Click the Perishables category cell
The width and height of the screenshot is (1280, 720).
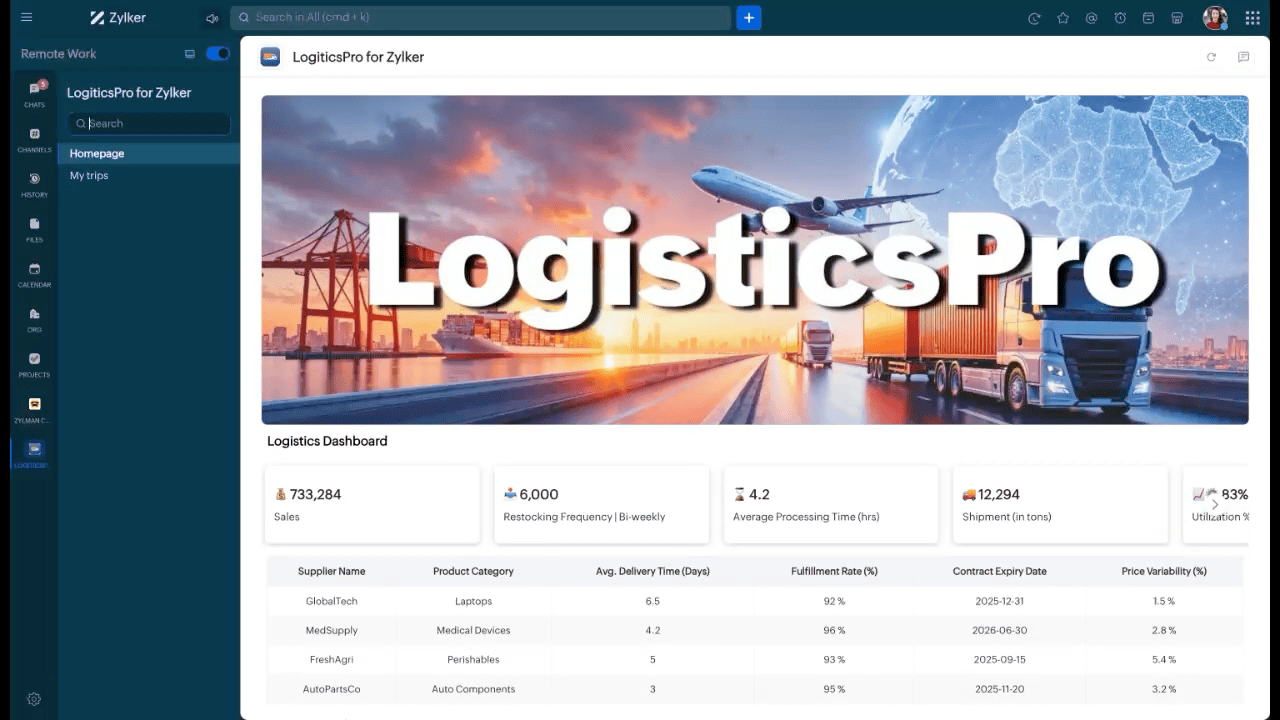[x=473, y=659]
